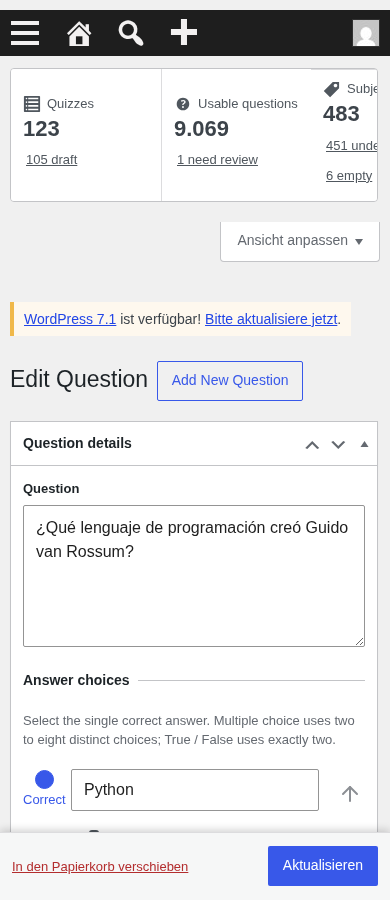
Task: Click the Usable questions help icon
Action: [x=183, y=104]
